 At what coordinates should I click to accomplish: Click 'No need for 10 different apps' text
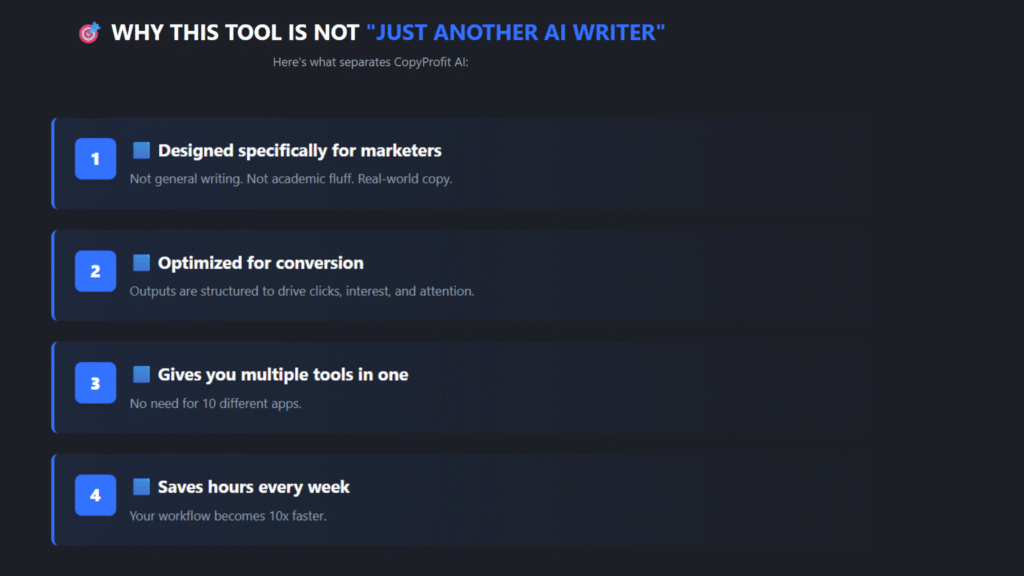(x=215, y=403)
